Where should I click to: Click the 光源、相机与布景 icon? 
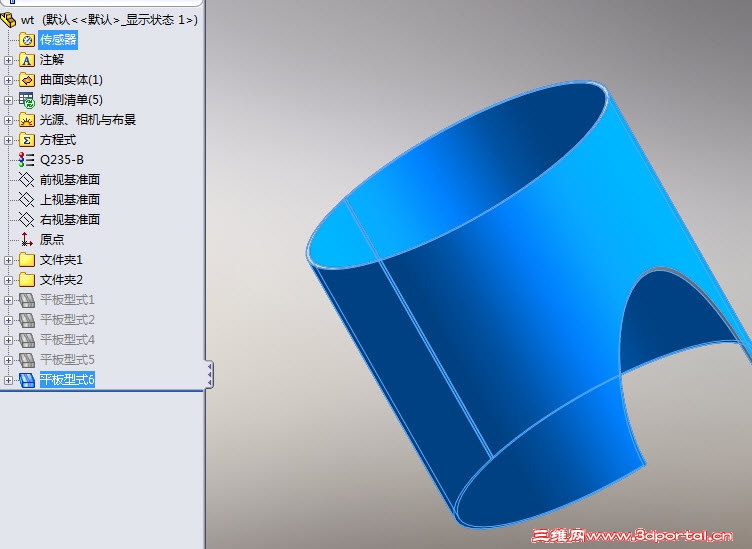point(27,120)
